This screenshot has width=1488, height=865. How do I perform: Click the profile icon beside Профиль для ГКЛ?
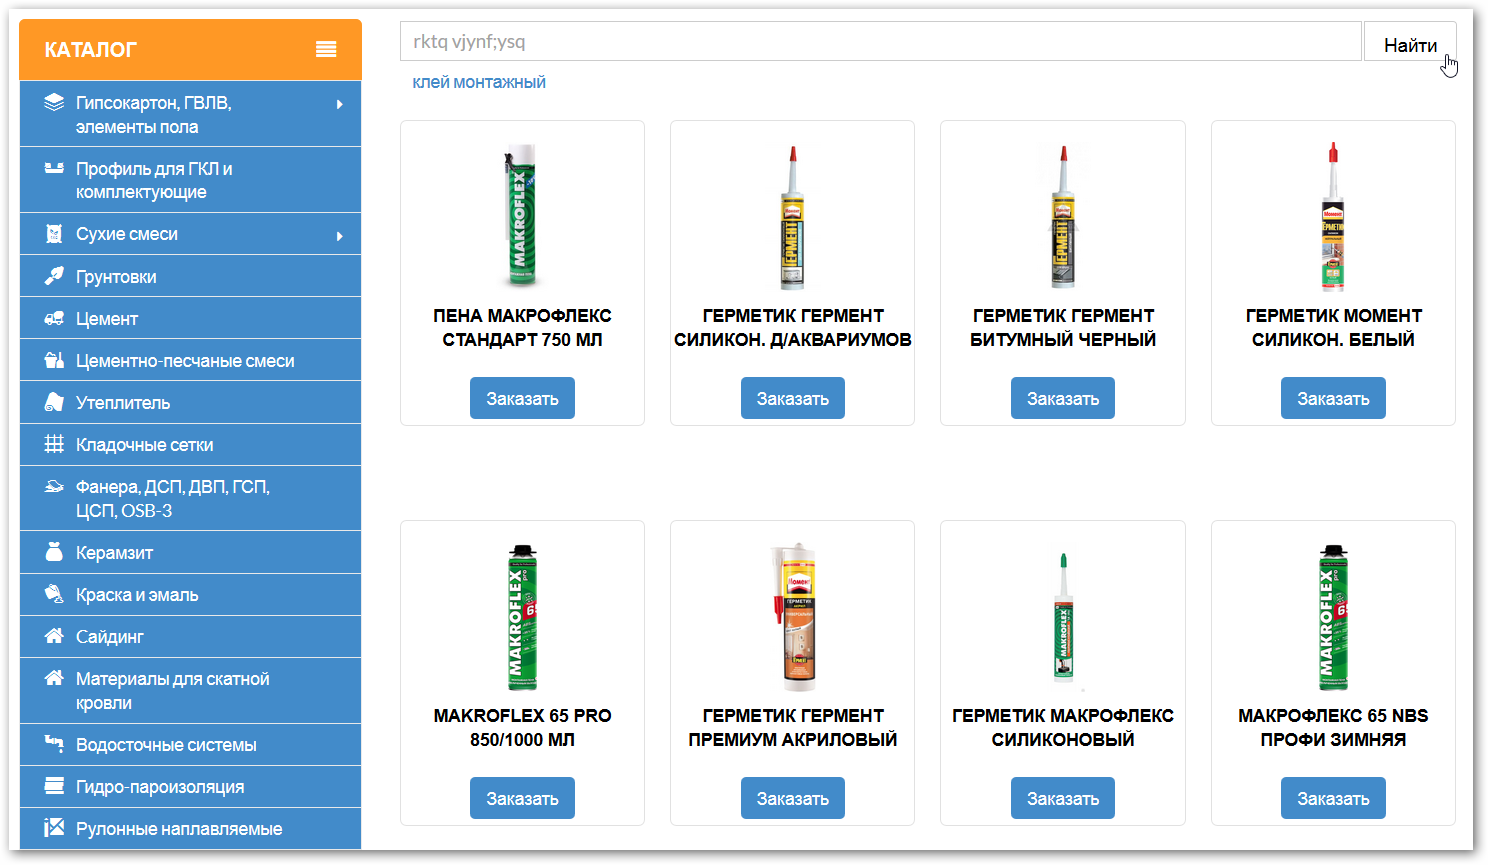click(x=54, y=168)
